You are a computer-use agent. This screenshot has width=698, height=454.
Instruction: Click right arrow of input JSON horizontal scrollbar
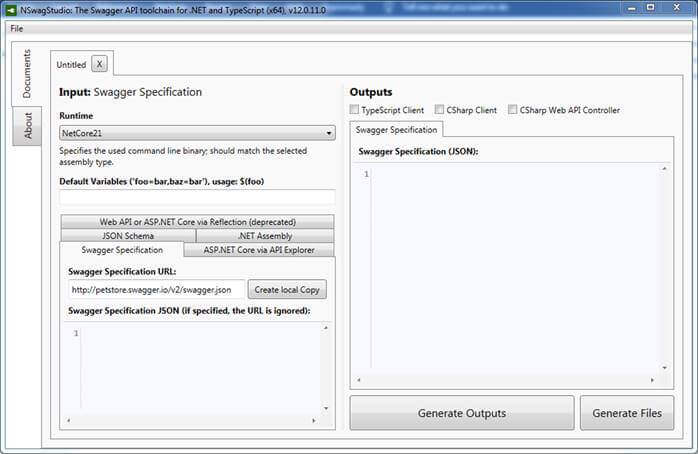314,420
